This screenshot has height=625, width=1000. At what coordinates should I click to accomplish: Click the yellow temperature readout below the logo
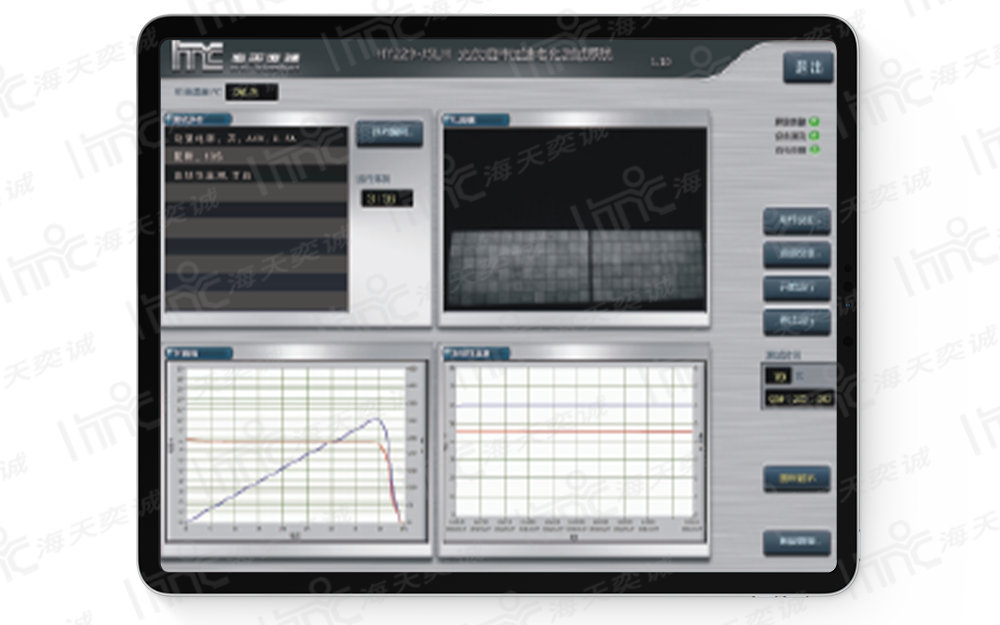tap(251, 92)
